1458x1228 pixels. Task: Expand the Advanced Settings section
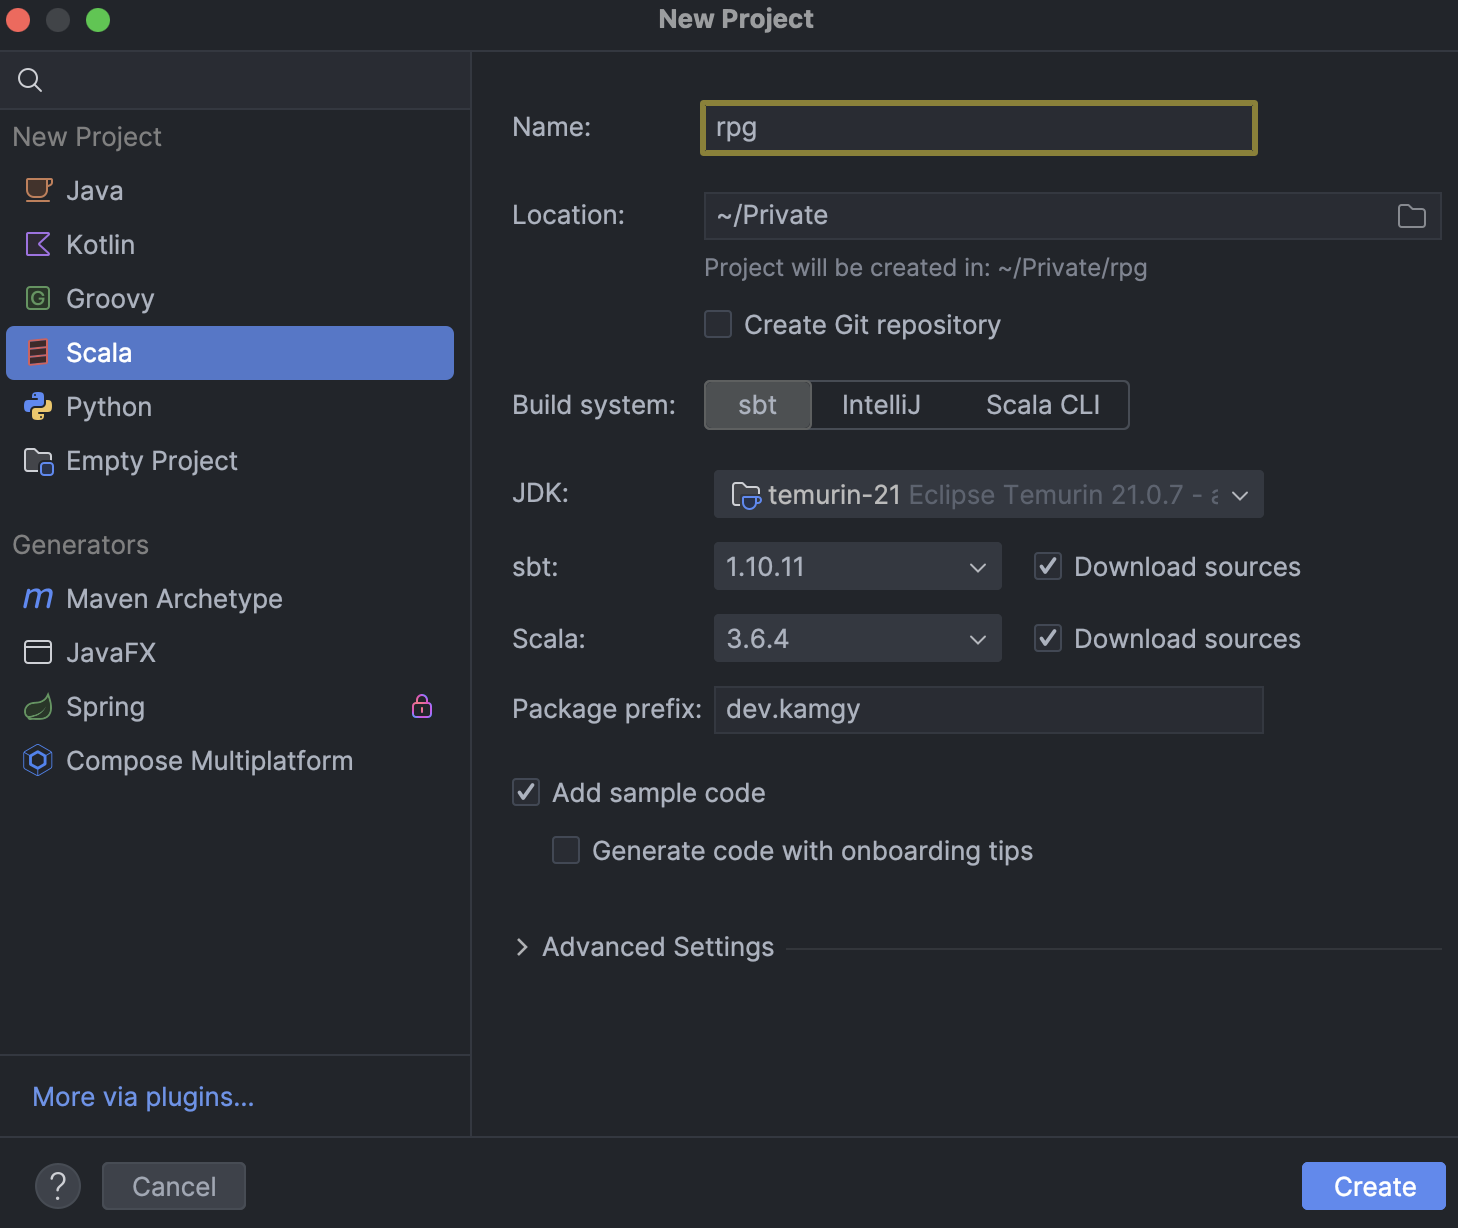click(x=522, y=947)
